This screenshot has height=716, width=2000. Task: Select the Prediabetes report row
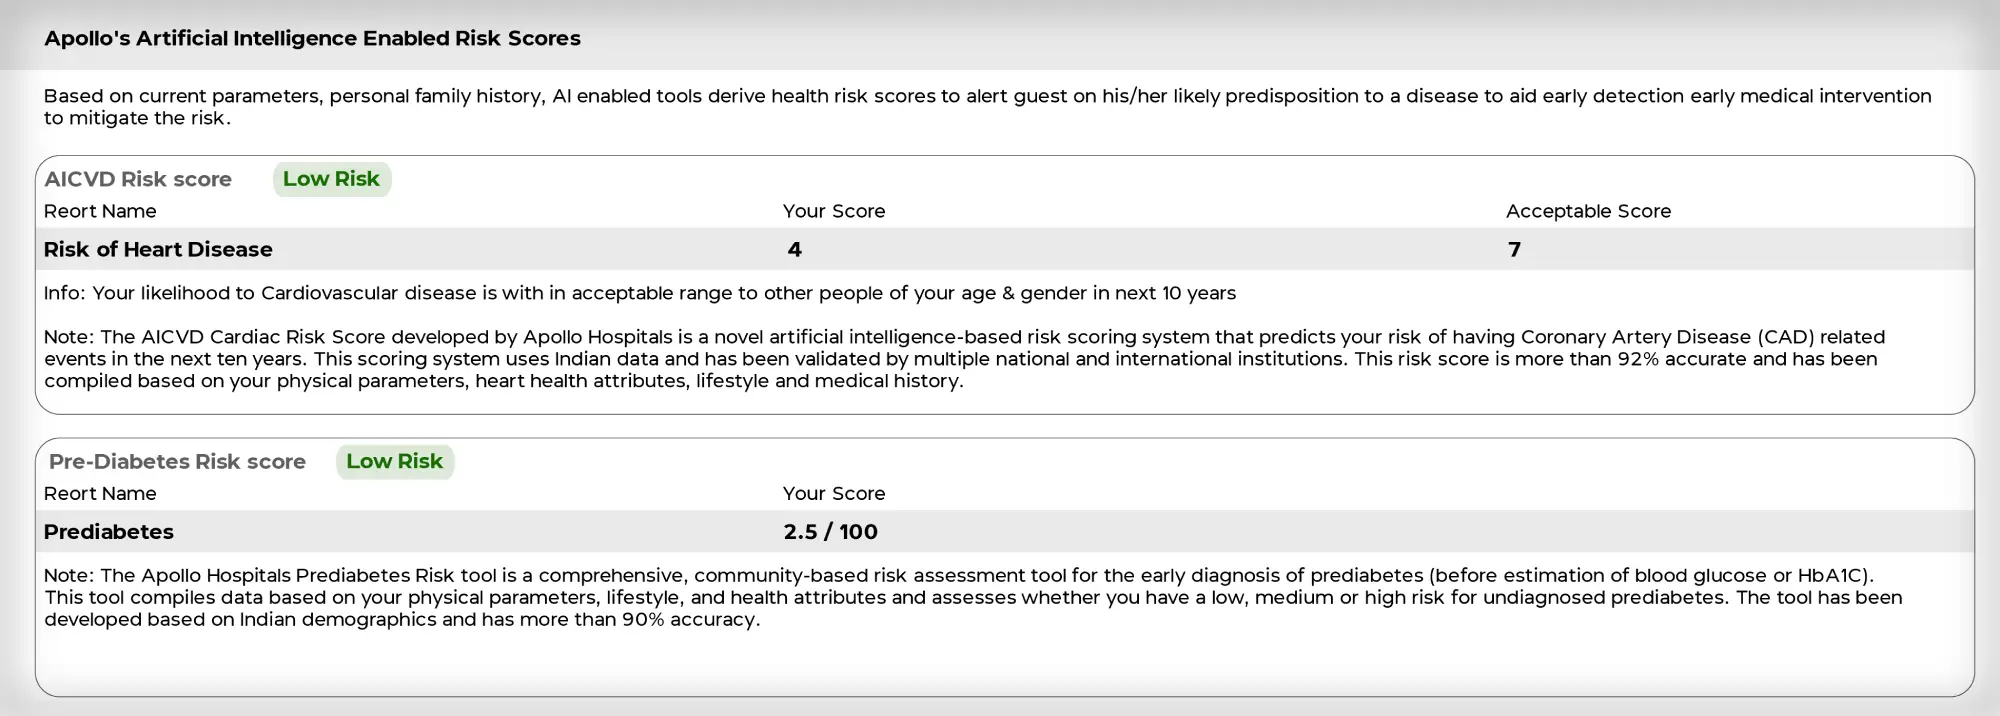pyautogui.click(x=1005, y=532)
